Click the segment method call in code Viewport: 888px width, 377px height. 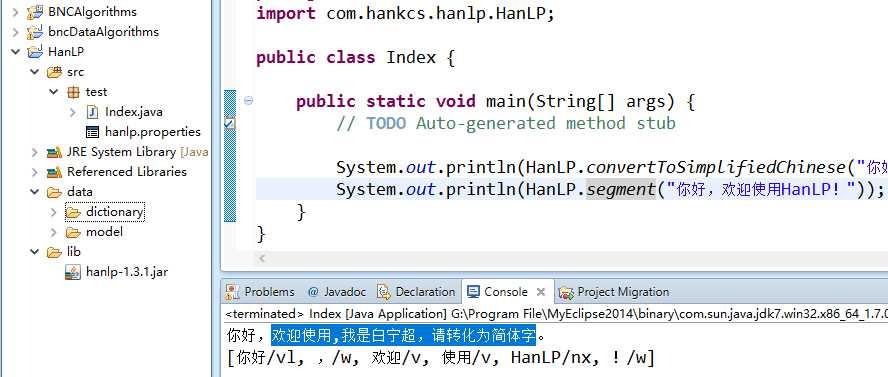(x=620, y=189)
